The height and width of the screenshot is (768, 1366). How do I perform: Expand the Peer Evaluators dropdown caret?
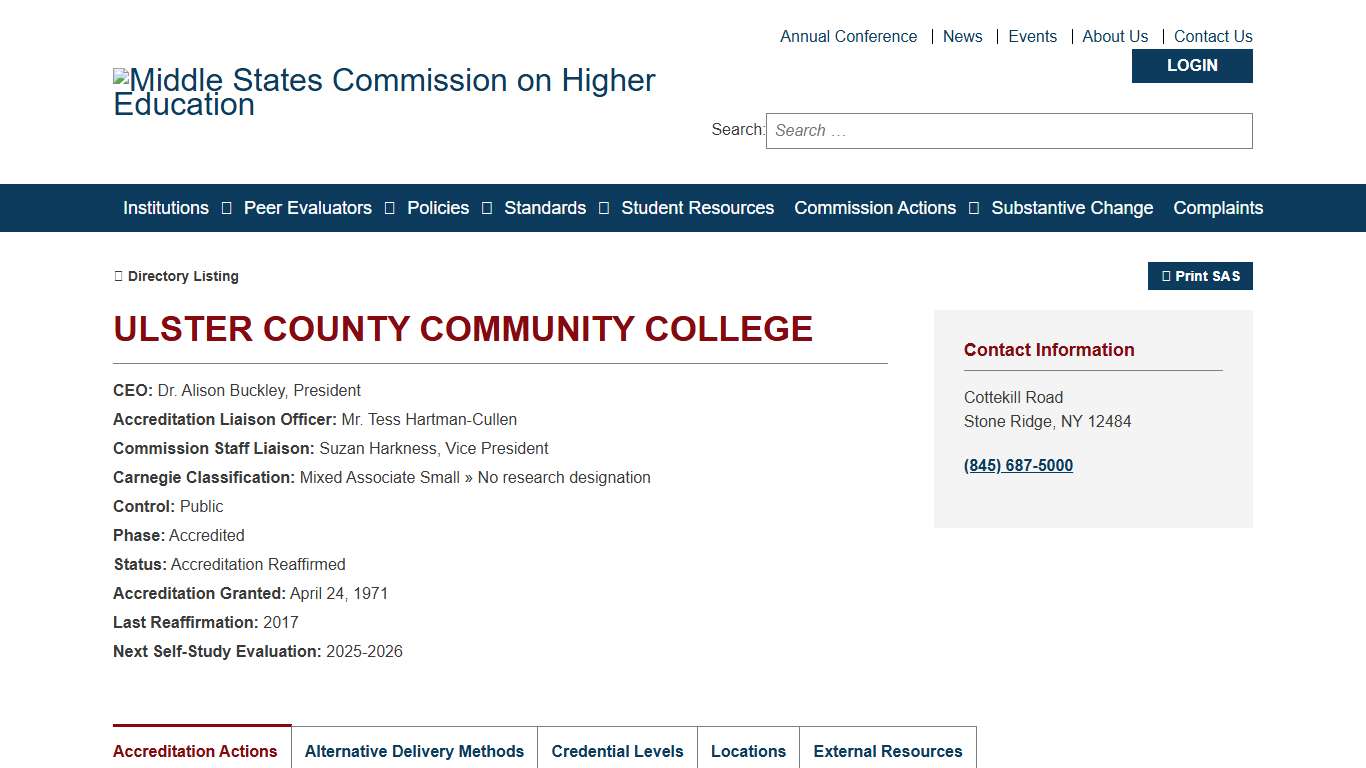point(389,208)
